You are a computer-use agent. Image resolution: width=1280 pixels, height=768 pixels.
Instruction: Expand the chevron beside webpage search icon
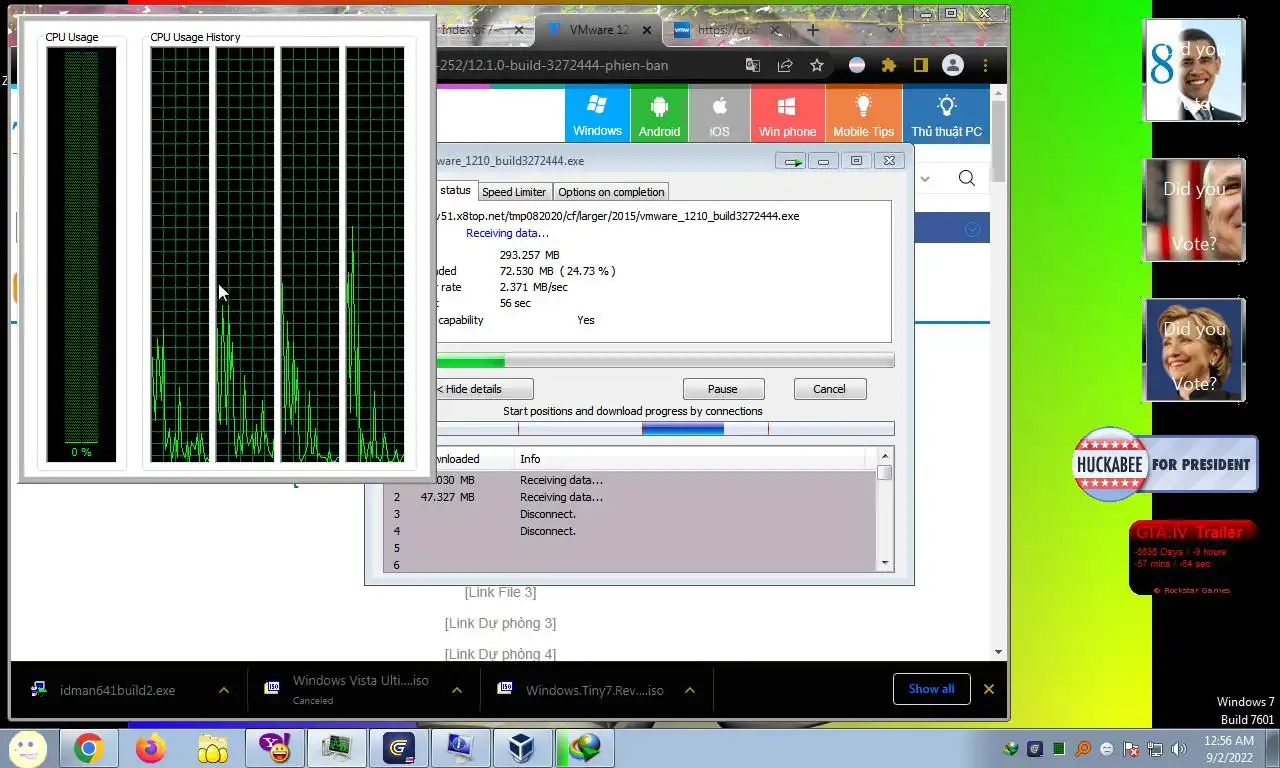click(926, 179)
